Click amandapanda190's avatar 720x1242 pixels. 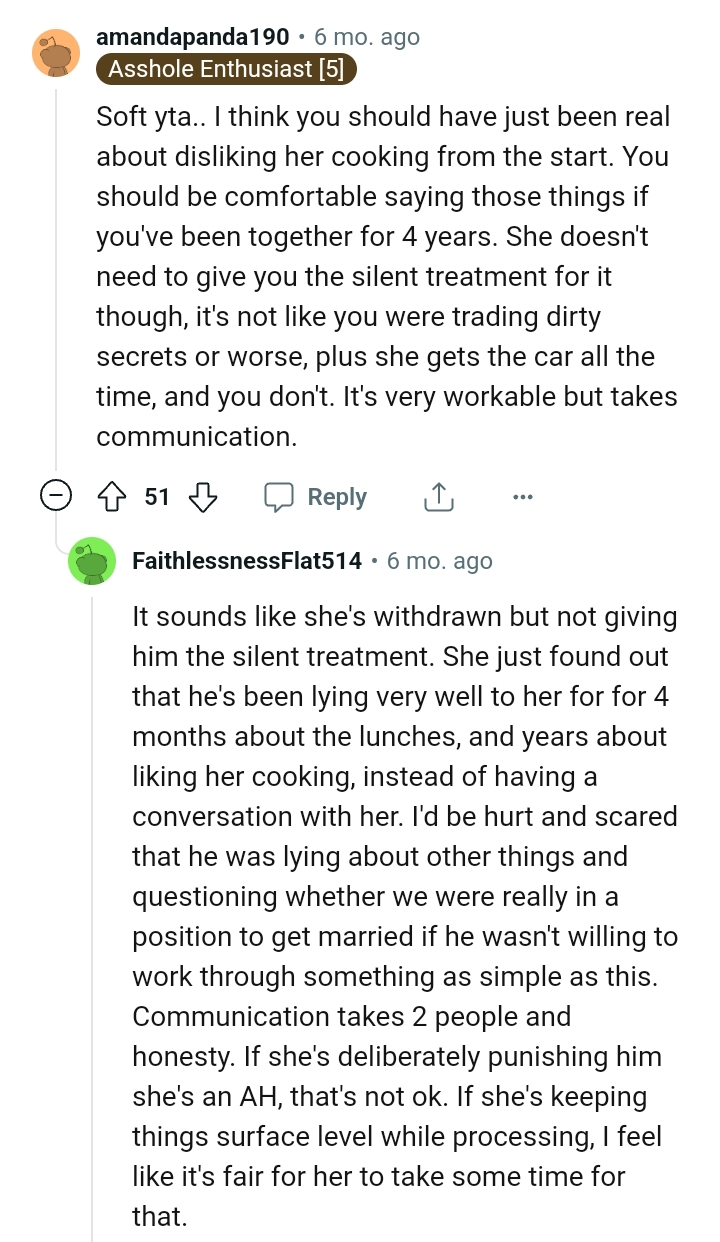[57, 54]
